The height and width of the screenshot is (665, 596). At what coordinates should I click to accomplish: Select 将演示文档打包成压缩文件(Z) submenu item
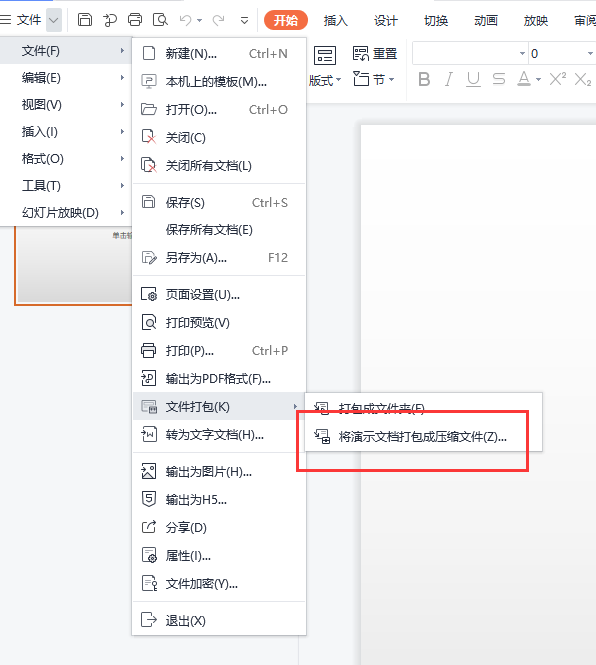tap(423, 436)
